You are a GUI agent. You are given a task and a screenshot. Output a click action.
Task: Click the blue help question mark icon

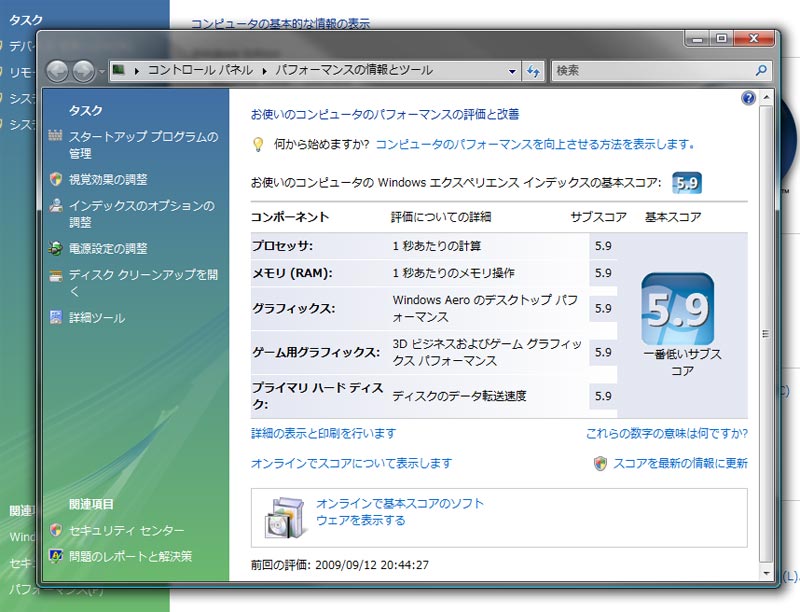point(748,98)
